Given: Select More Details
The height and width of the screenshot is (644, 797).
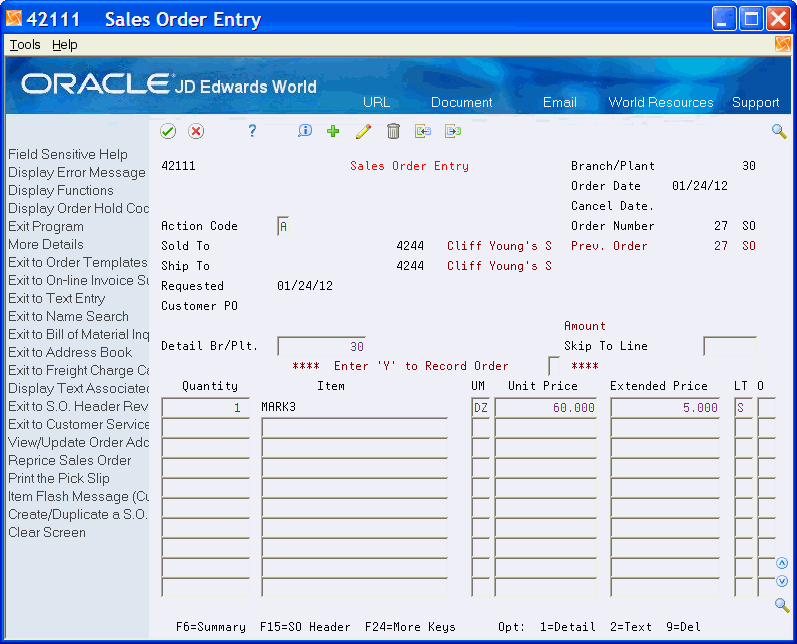Looking at the screenshot, I should pos(46,244).
